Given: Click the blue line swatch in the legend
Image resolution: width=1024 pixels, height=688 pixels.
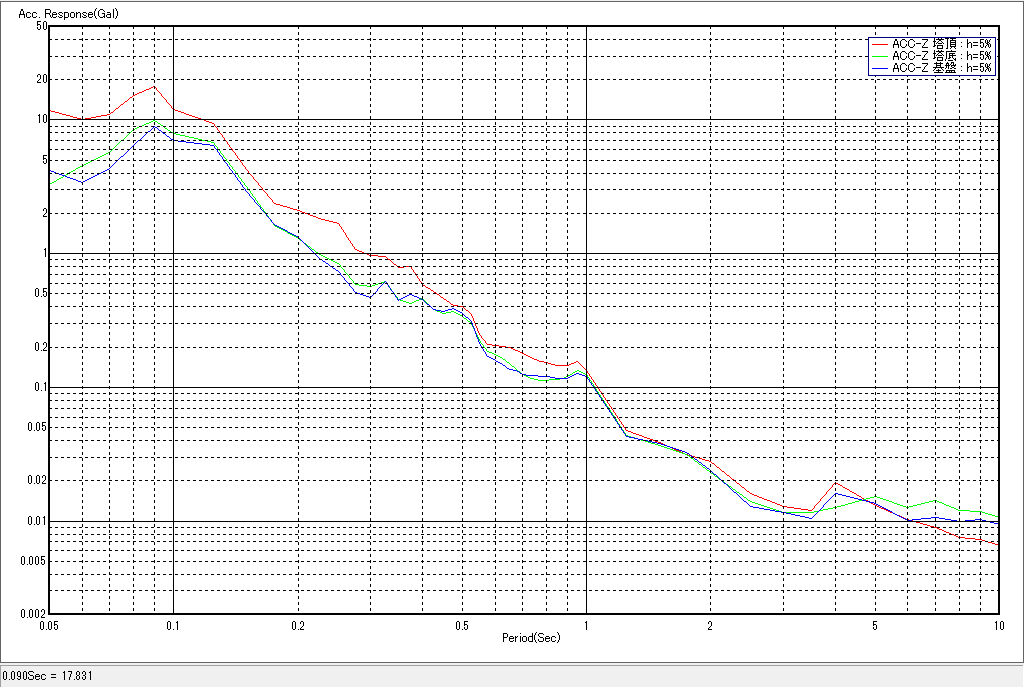Looking at the screenshot, I should 879,68.
